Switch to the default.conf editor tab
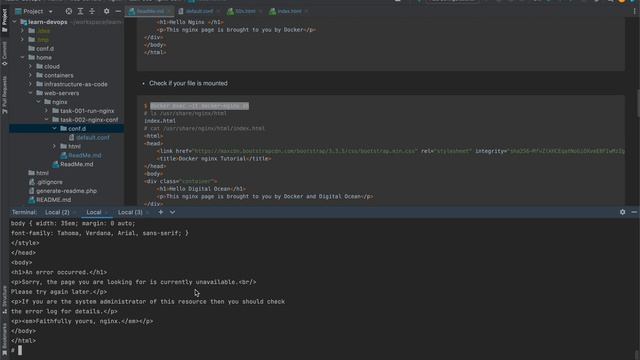640x360 pixels. (x=199, y=11)
